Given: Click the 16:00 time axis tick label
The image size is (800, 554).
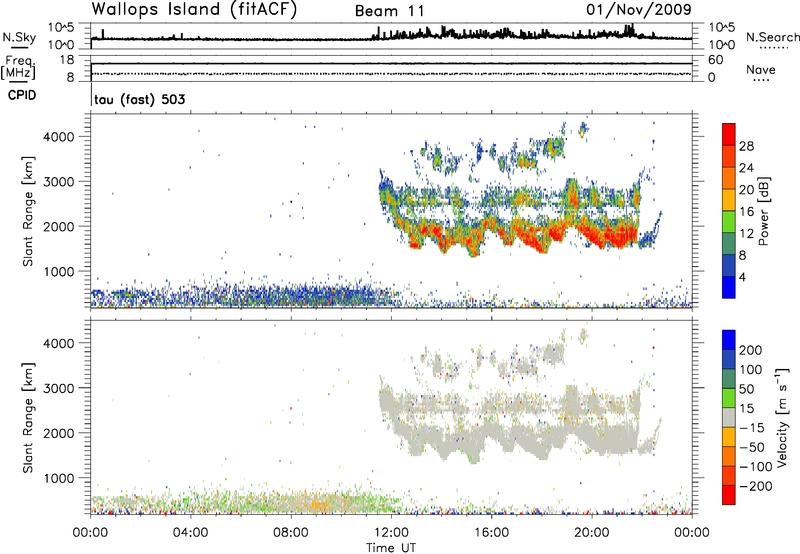Looking at the screenshot, I should pyautogui.click(x=491, y=533).
